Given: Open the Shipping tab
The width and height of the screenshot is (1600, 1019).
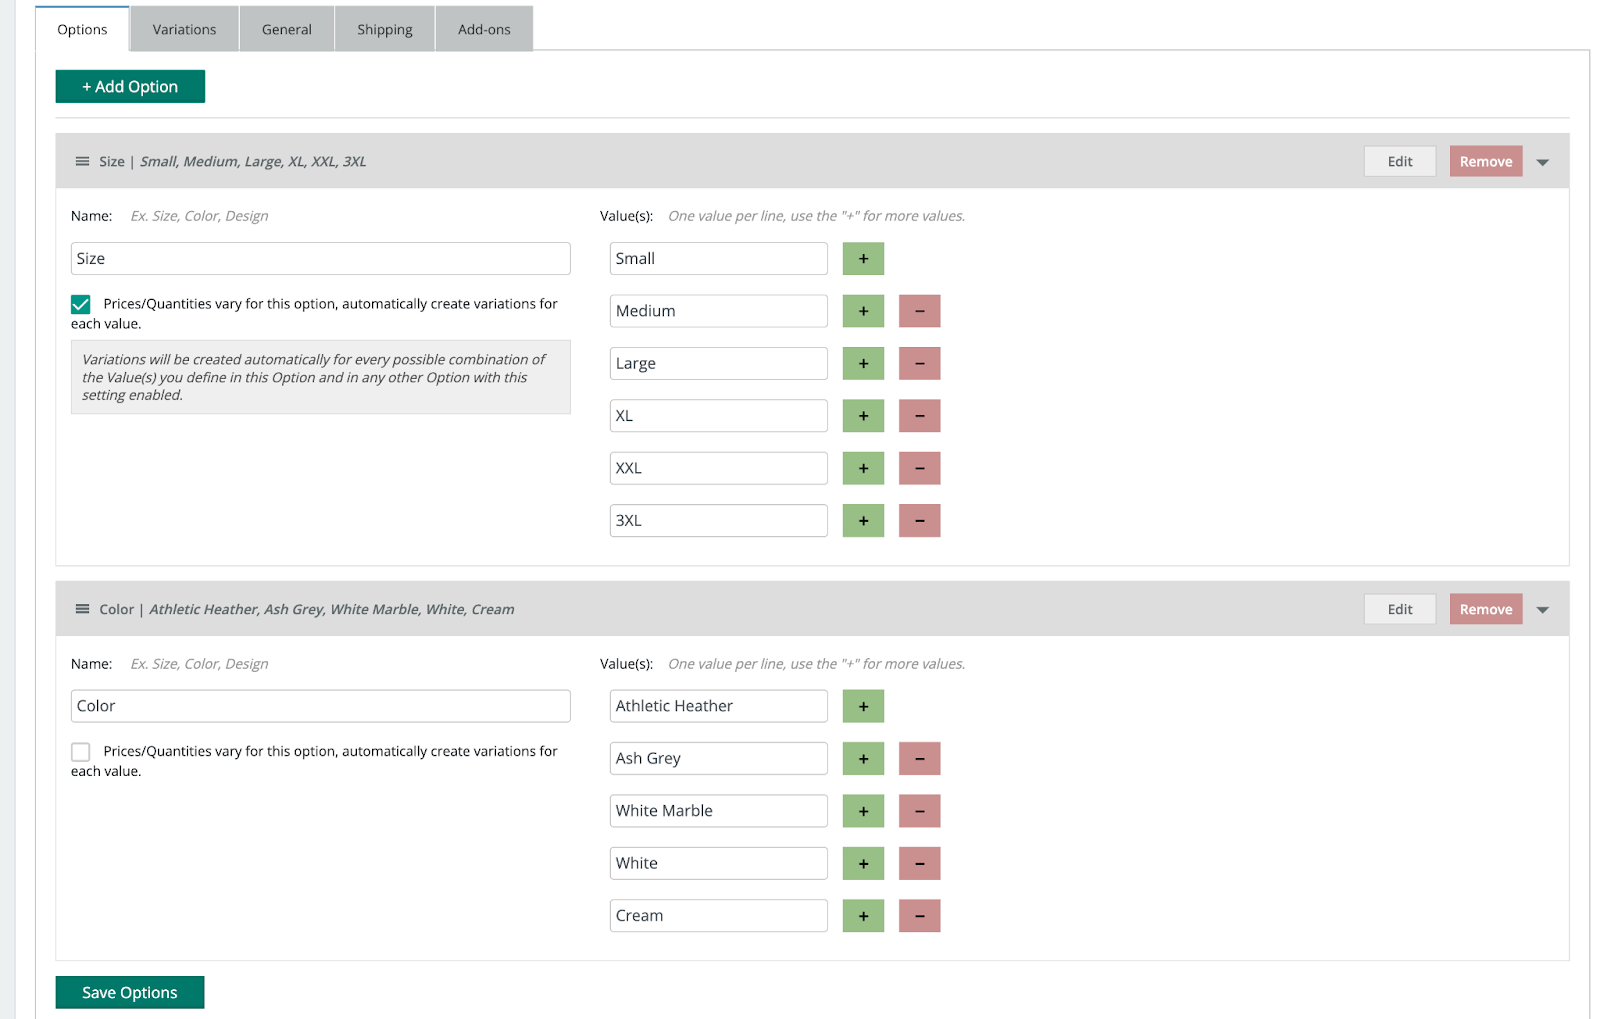Looking at the screenshot, I should coord(384,29).
